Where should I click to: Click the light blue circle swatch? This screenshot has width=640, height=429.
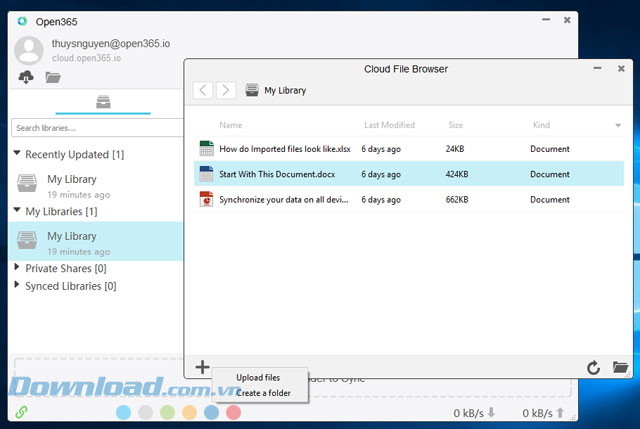[x=123, y=412]
